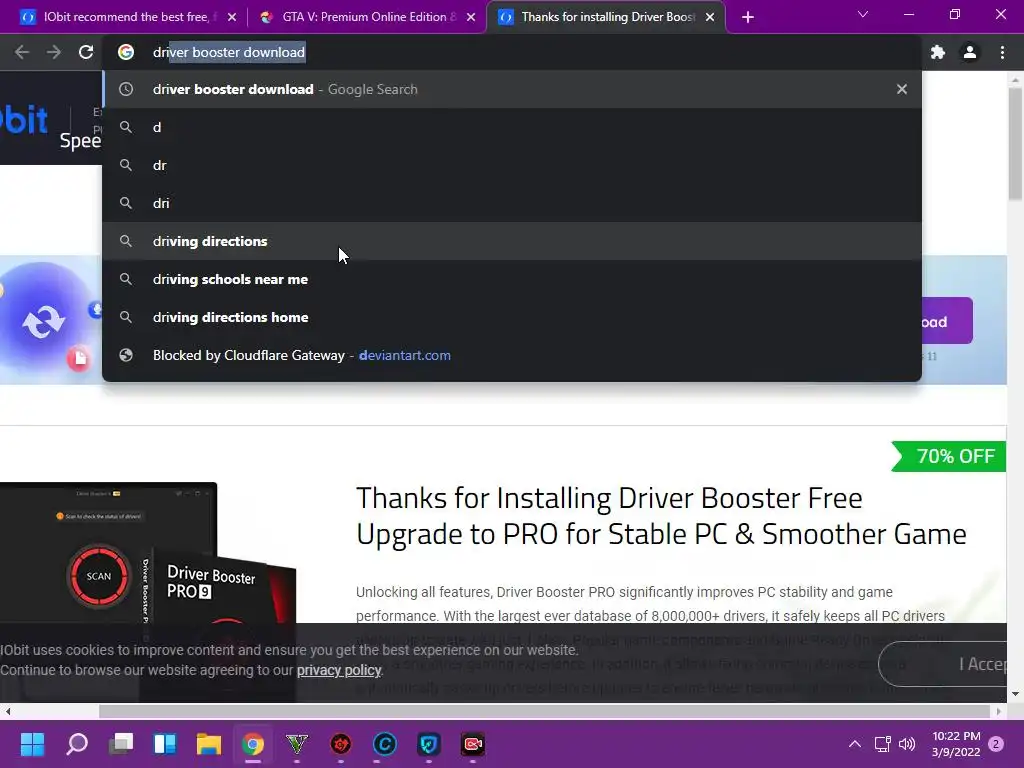Open Windows Start menu
This screenshot has height=768, width=1024.
point(32,744)
